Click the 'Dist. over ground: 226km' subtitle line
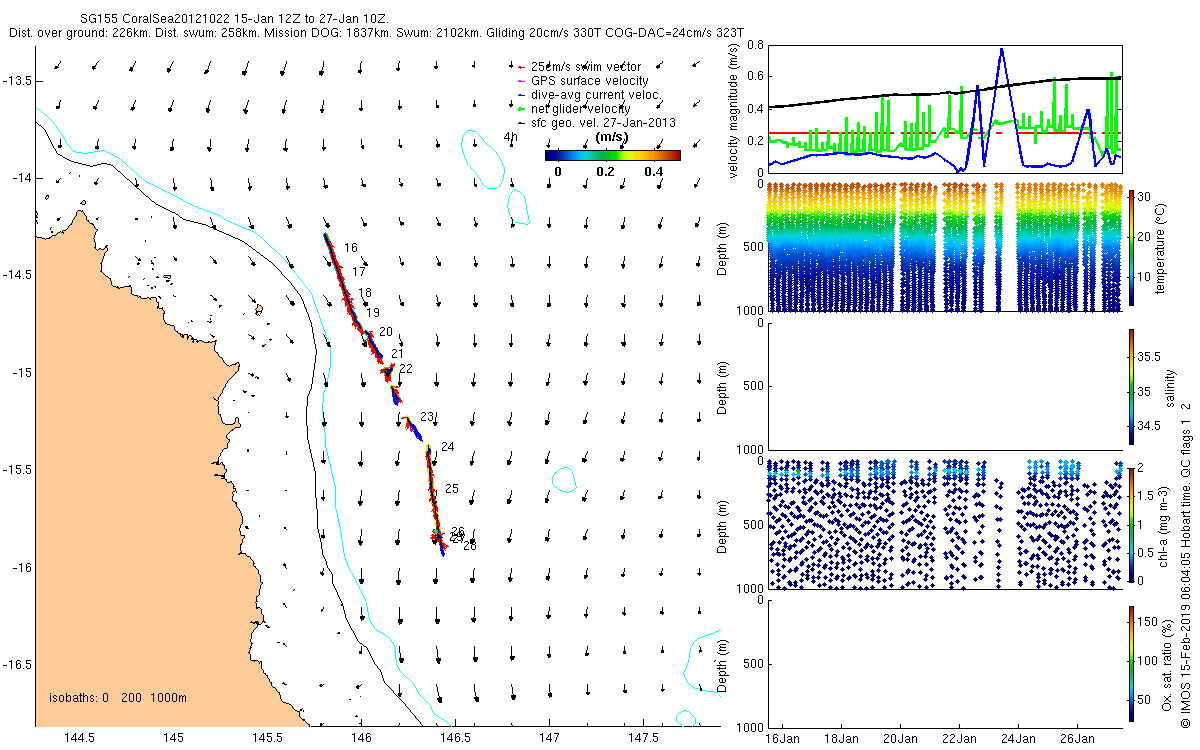Screen dimensions: 1200x750 (x=378, y=33)
